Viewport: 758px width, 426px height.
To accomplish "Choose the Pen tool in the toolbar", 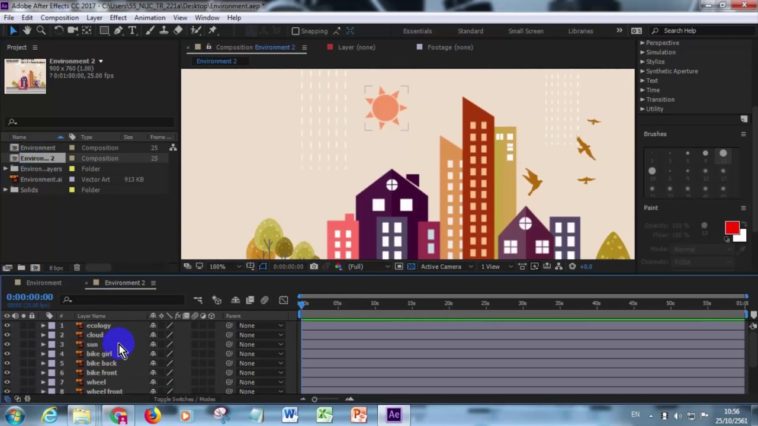I will click(118, 30).
